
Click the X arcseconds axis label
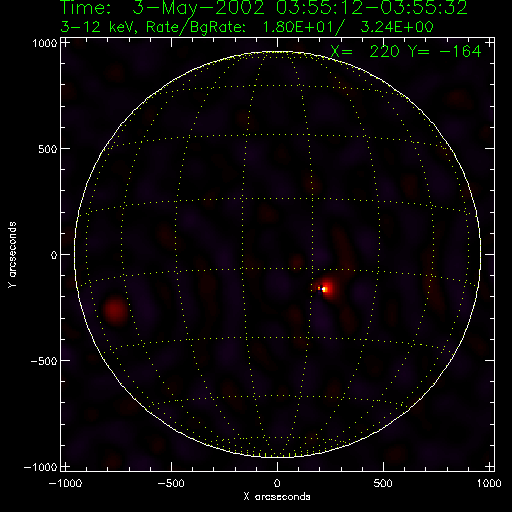coord(277,497)
